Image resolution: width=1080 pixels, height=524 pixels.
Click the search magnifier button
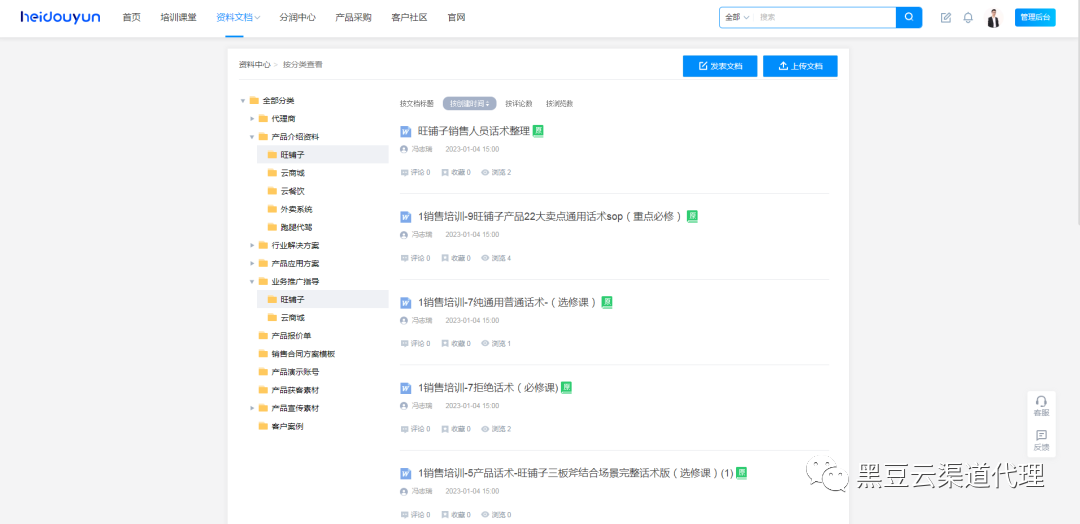pyautogui.click(x=908, y=17)
